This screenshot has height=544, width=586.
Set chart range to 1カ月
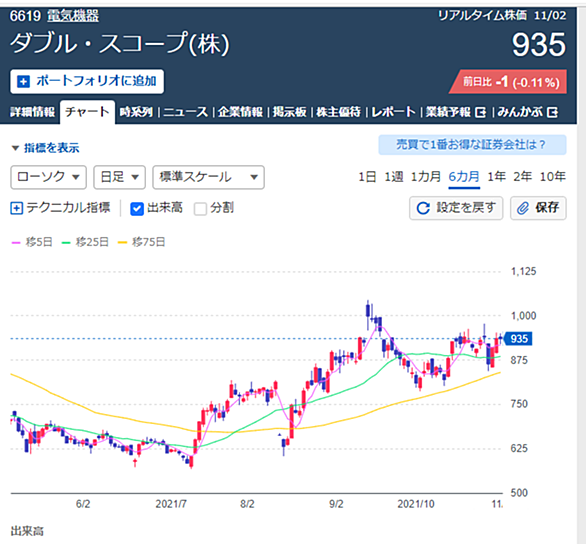(x=426, y=176)
